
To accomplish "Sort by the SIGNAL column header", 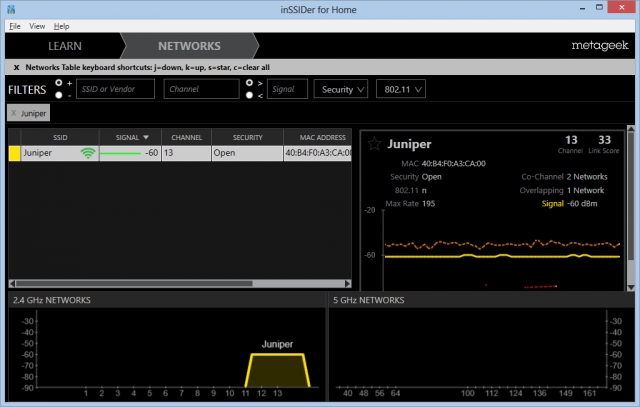I will (x=130, y=137).
